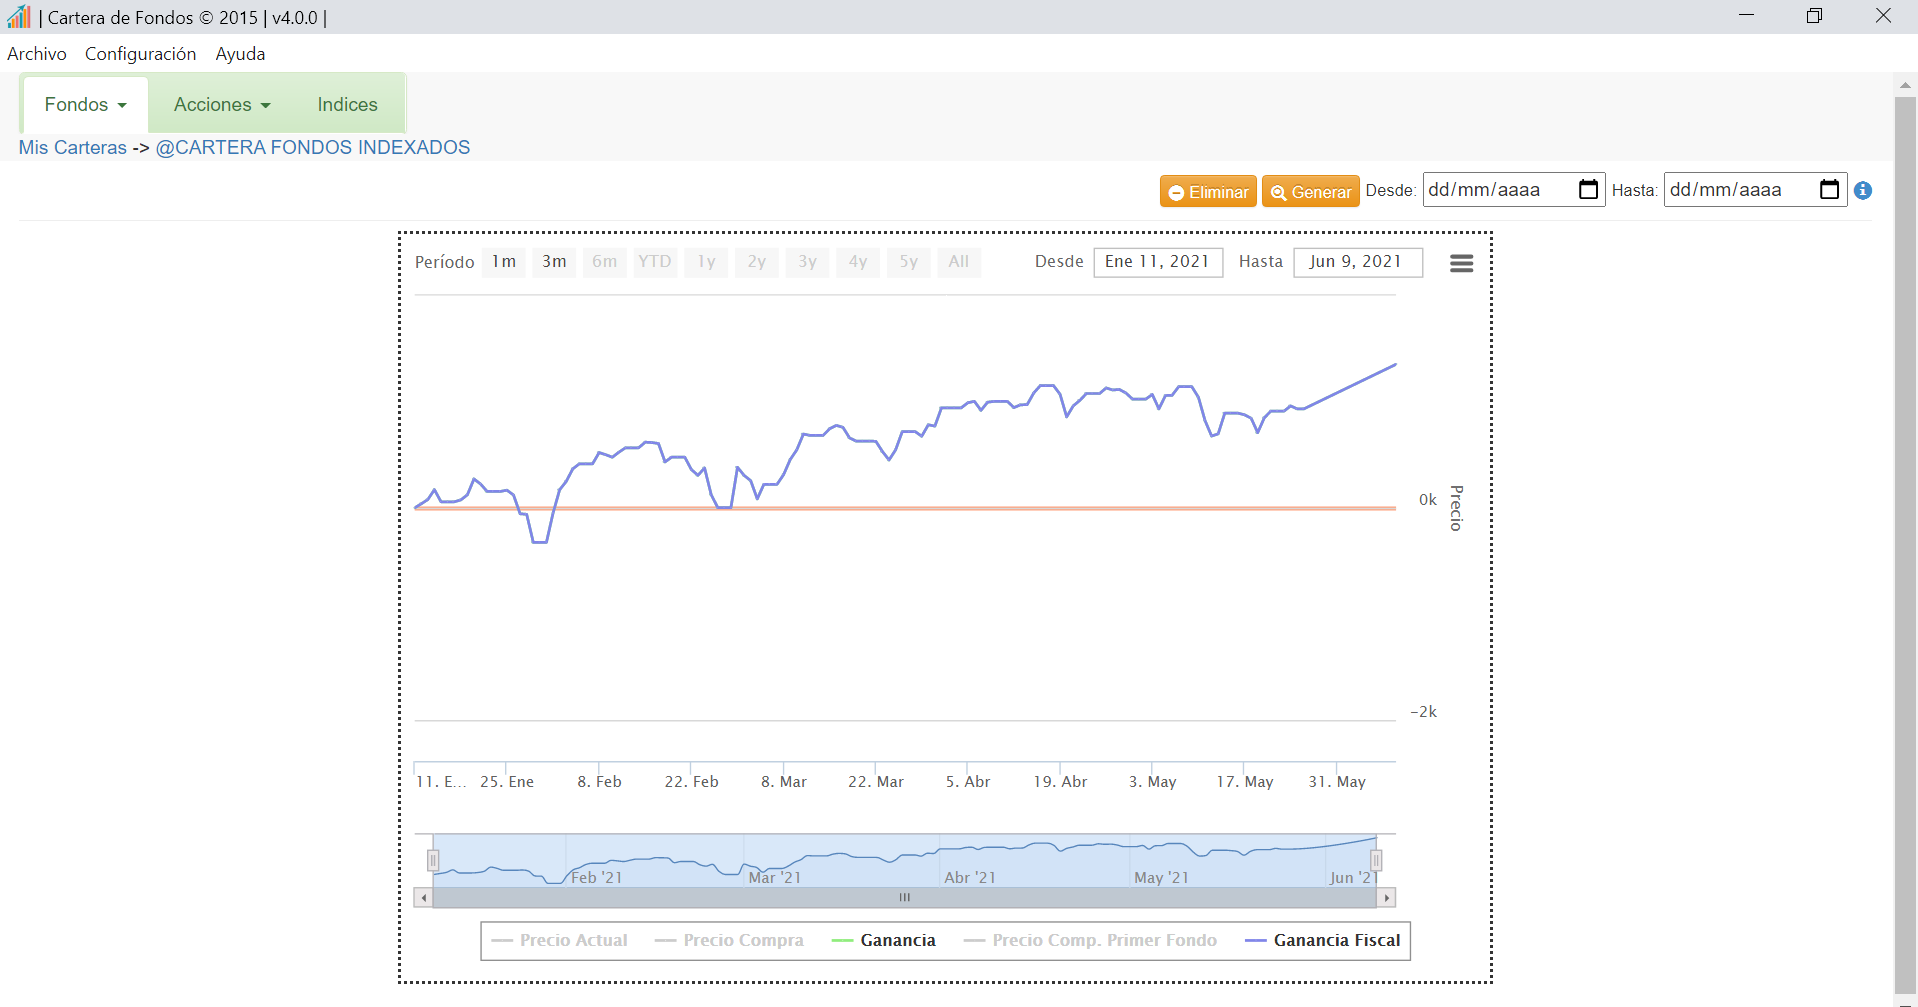Select the 4y period
Viewport: 1918px width, 1007px height.
point(858,262)
